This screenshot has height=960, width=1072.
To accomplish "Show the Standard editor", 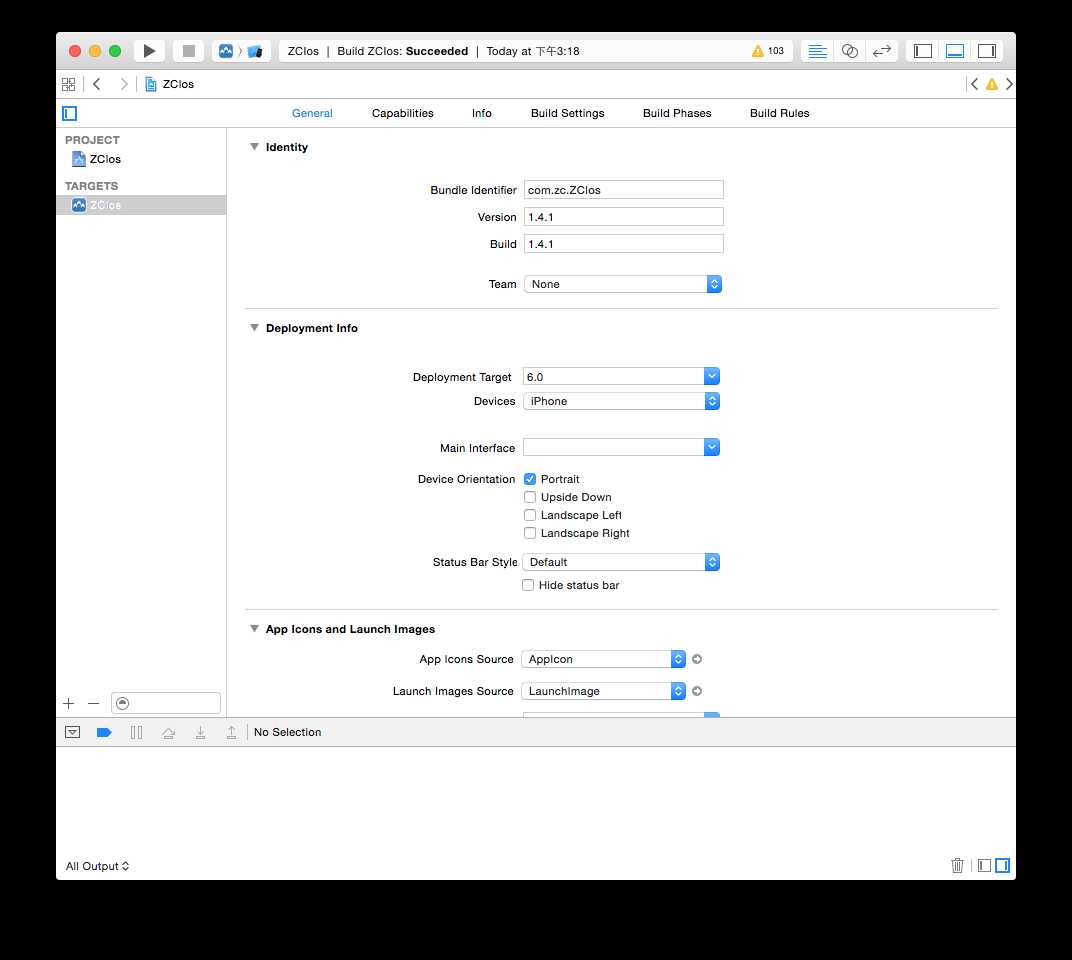I will [817, 51].
